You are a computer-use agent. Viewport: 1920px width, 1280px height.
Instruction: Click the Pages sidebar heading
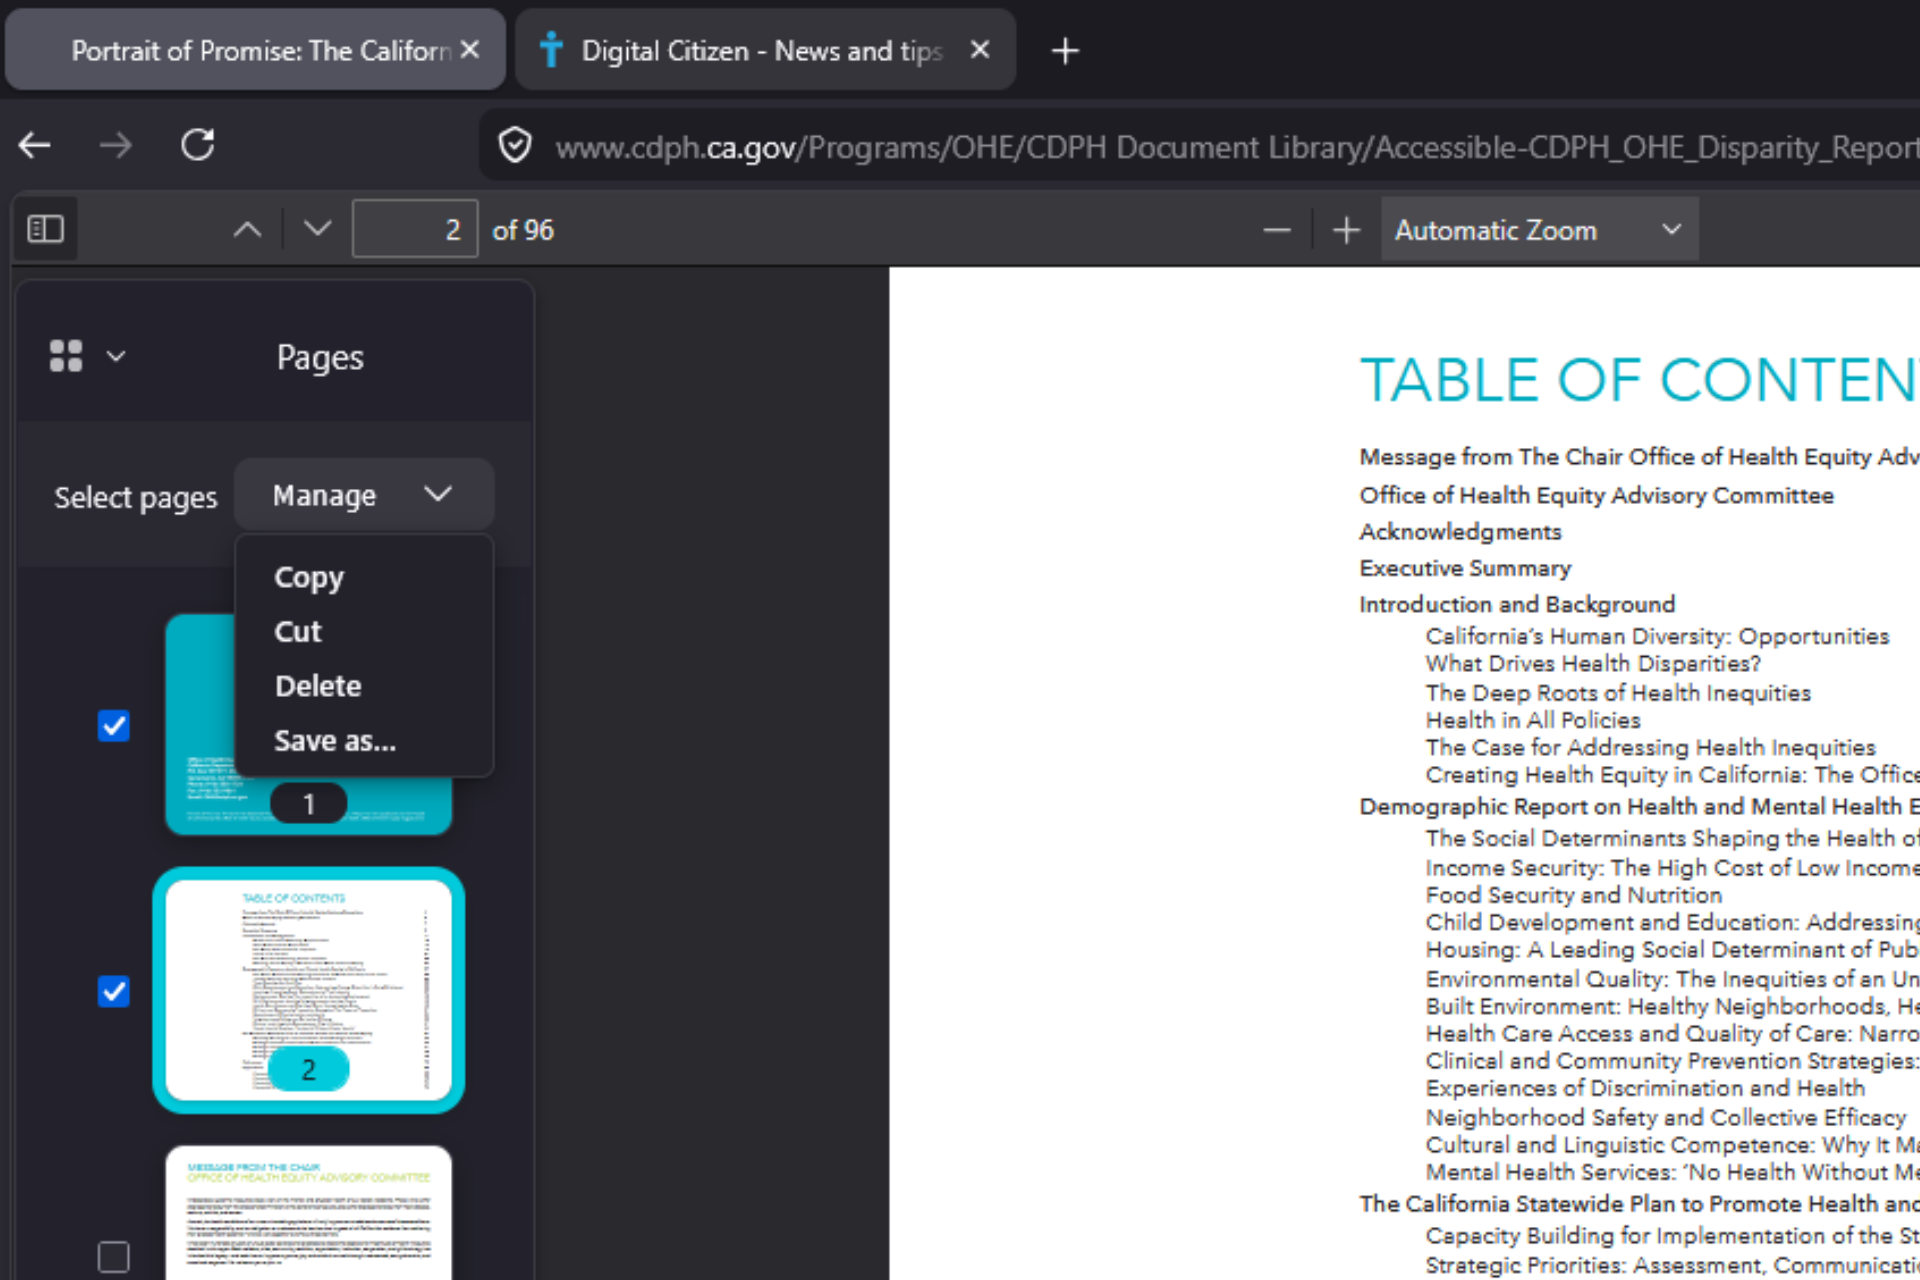320,357
